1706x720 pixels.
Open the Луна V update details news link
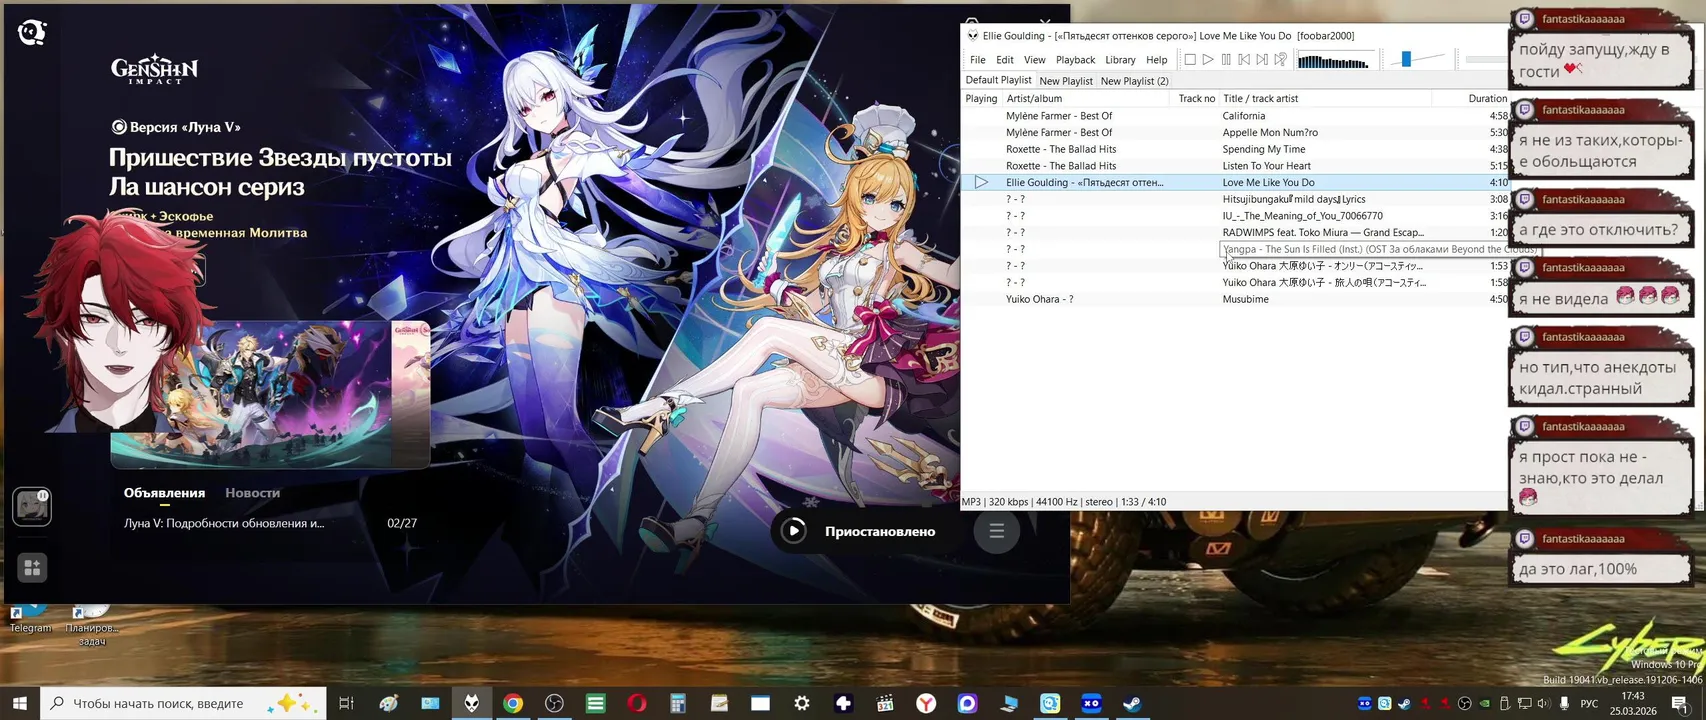click(224, 523)
